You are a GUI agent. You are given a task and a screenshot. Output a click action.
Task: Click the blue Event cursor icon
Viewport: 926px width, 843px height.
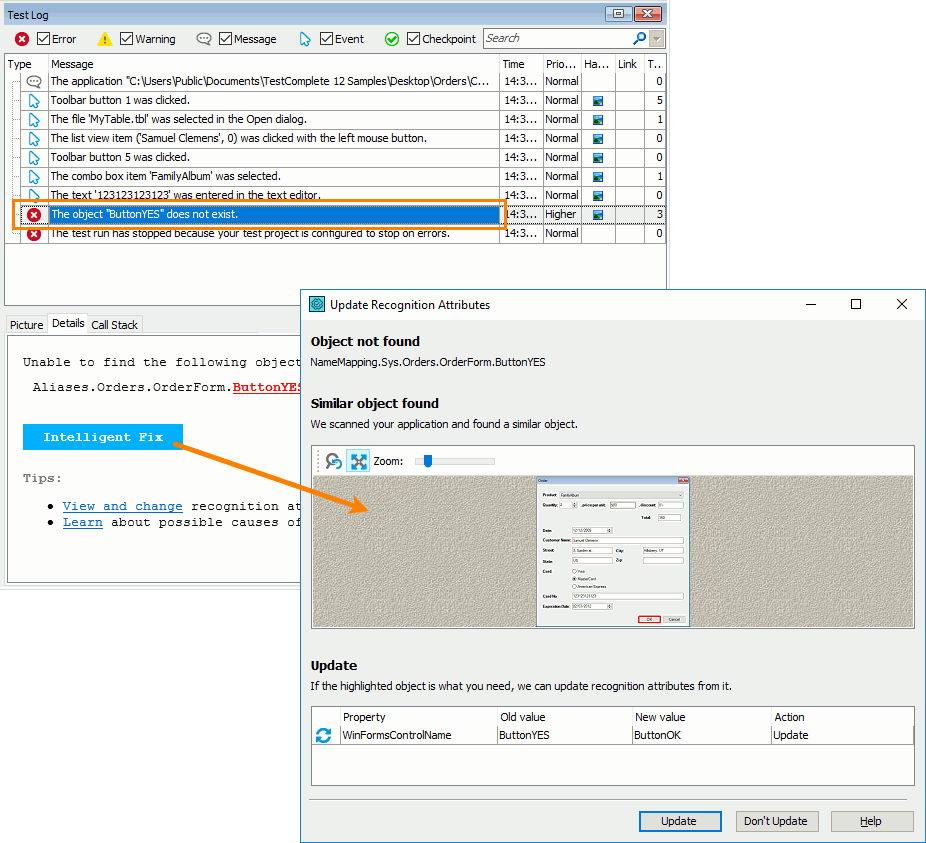click(x=305, y=38)
